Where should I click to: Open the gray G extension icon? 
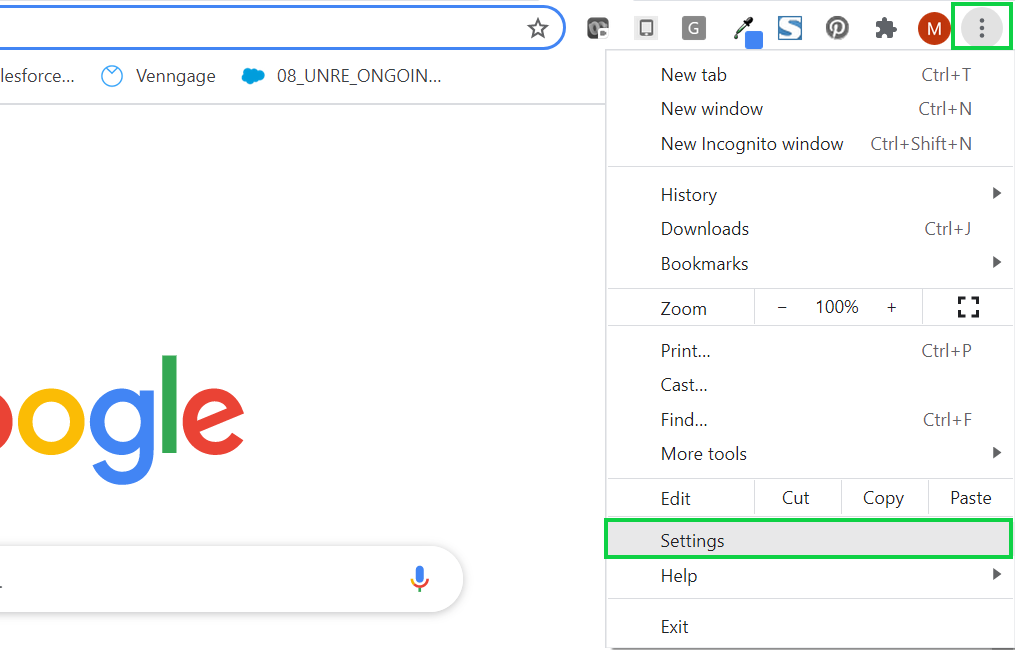click(693, 28)
